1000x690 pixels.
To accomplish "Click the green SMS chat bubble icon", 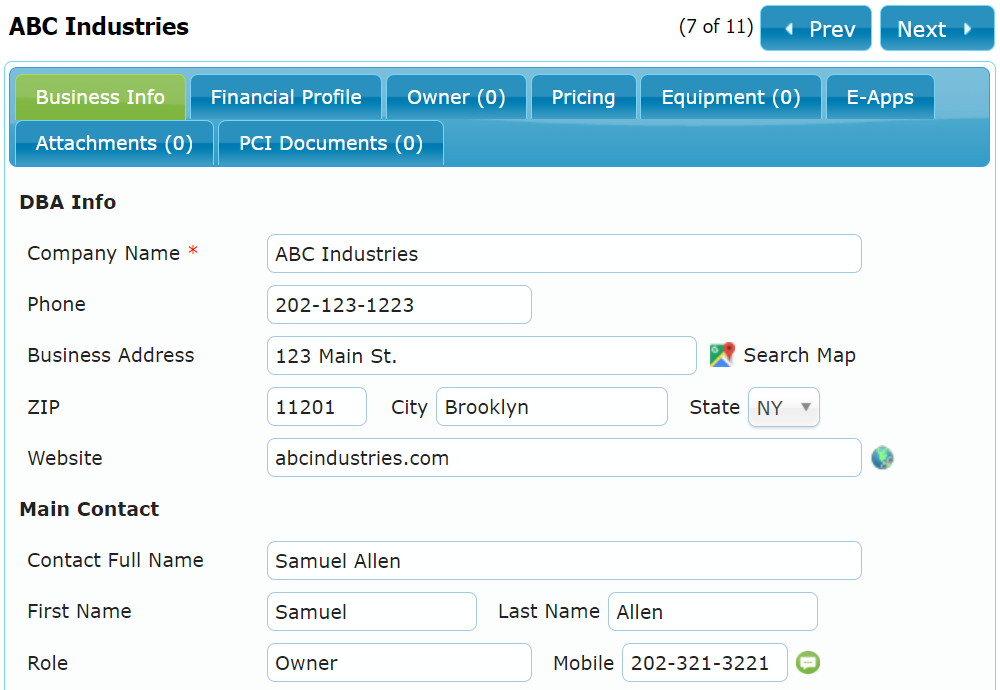I will 807,662.
